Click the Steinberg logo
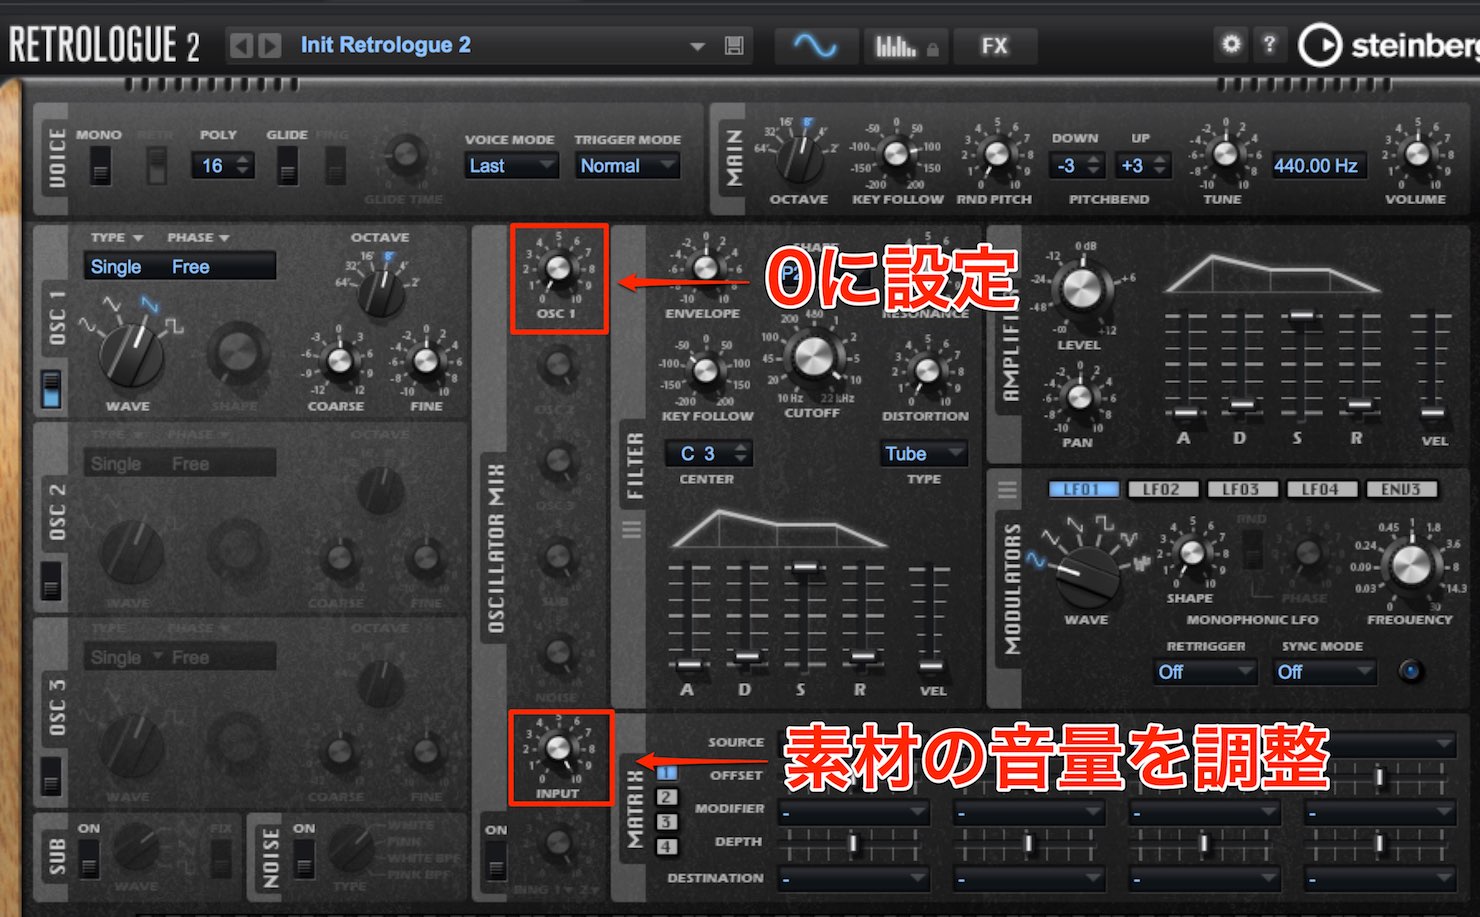 click(x=1390, y=46)
